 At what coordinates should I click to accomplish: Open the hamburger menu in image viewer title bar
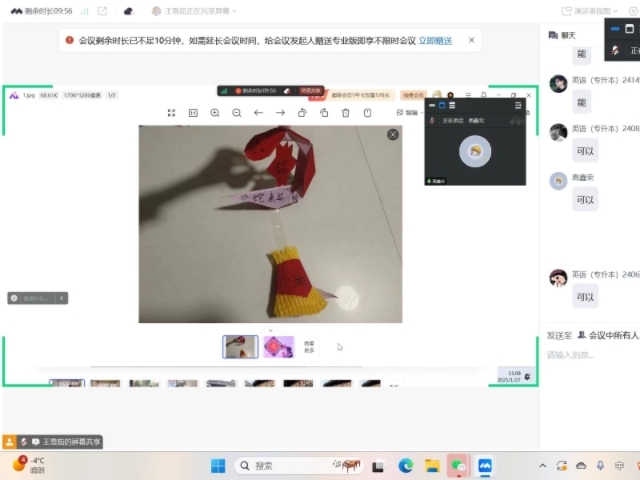pos(468,95)
